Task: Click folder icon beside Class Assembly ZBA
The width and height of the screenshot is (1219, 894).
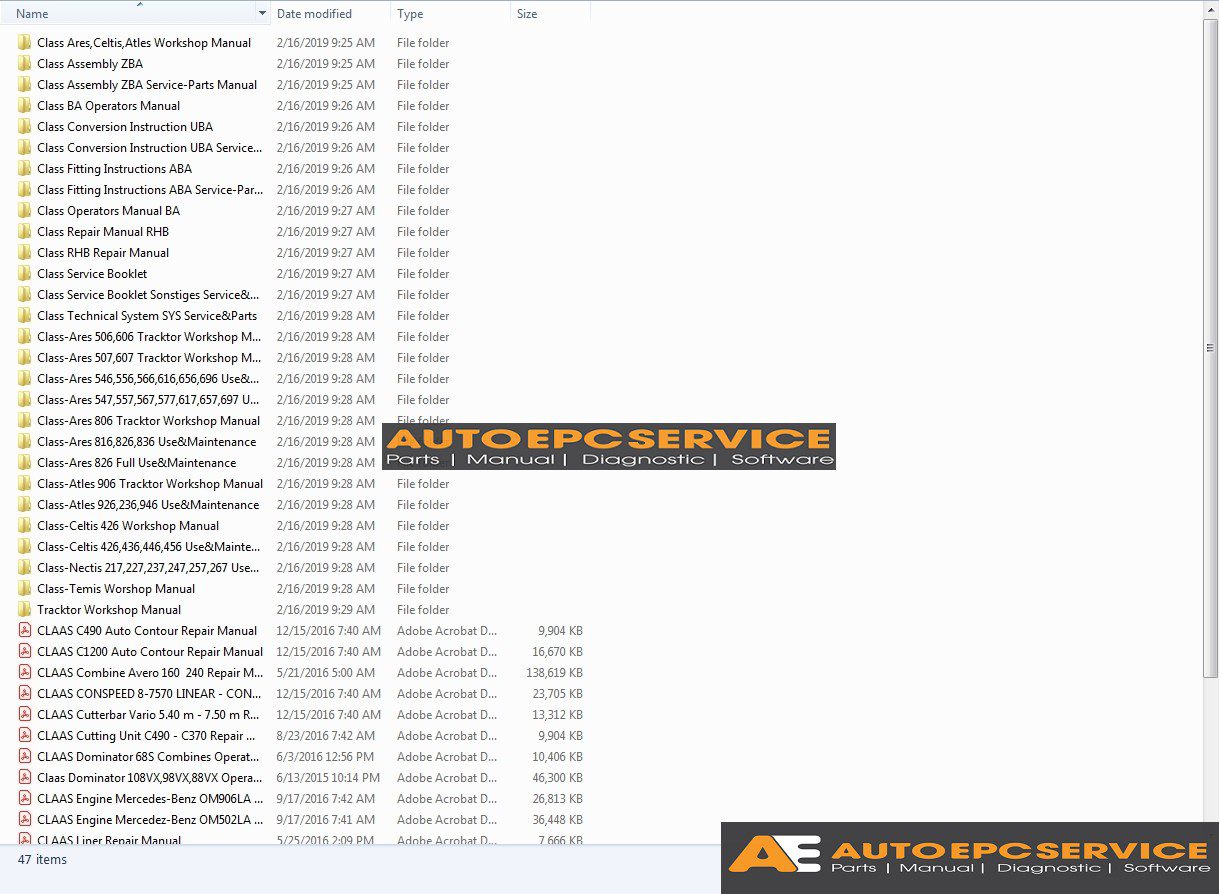Action: pos(24,64)
